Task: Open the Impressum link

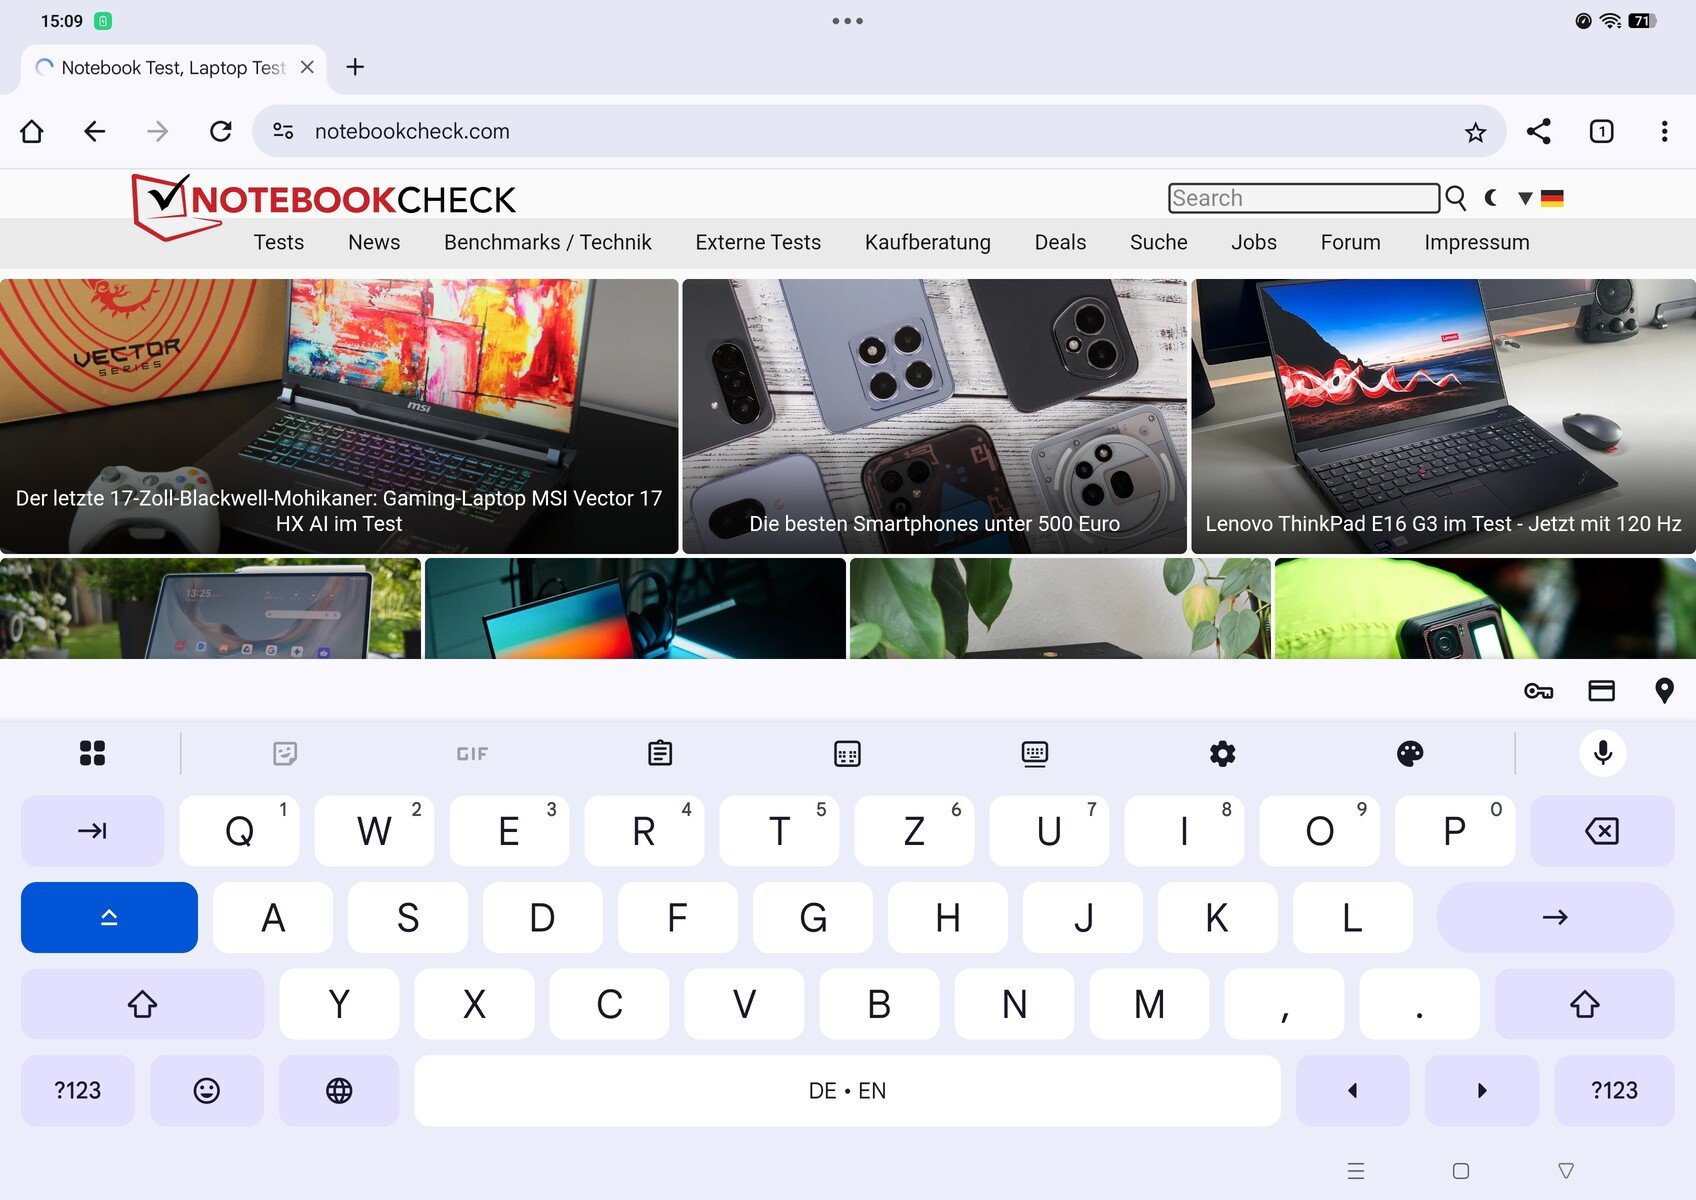Action: tap(1477, 242)
